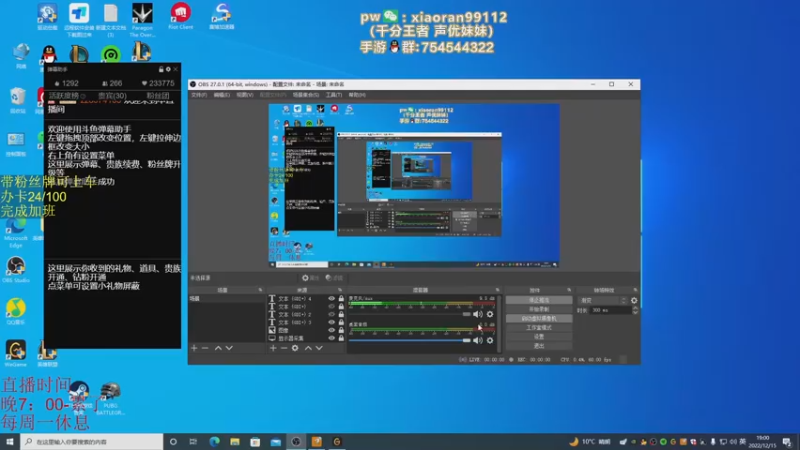Open OBS 编辑(E) Edit menu
Image resolution: width=800 pixels, height=450 pixels.
click(221, 95)
